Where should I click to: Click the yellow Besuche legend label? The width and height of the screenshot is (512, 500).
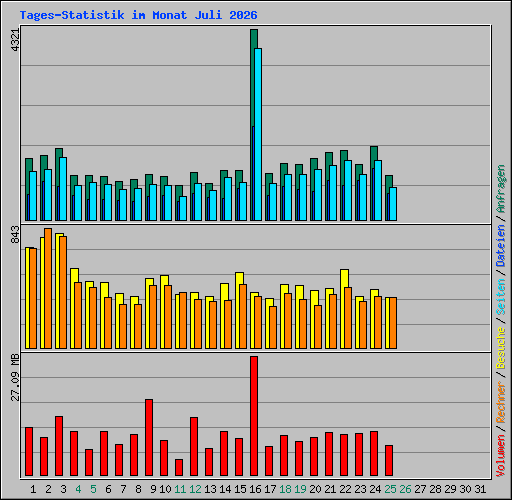501,347
